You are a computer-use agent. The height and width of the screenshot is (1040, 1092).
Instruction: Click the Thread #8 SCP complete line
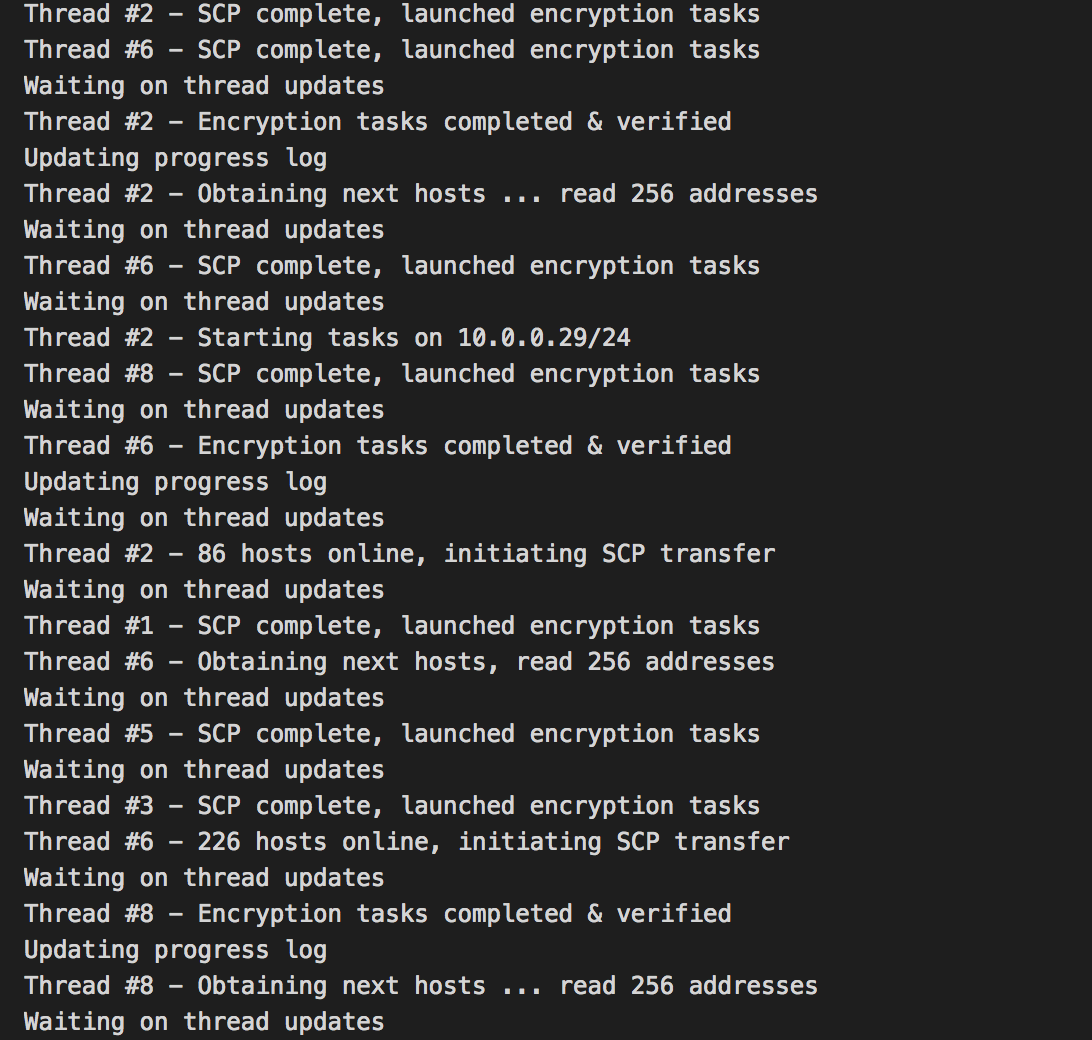pos(391,374)
